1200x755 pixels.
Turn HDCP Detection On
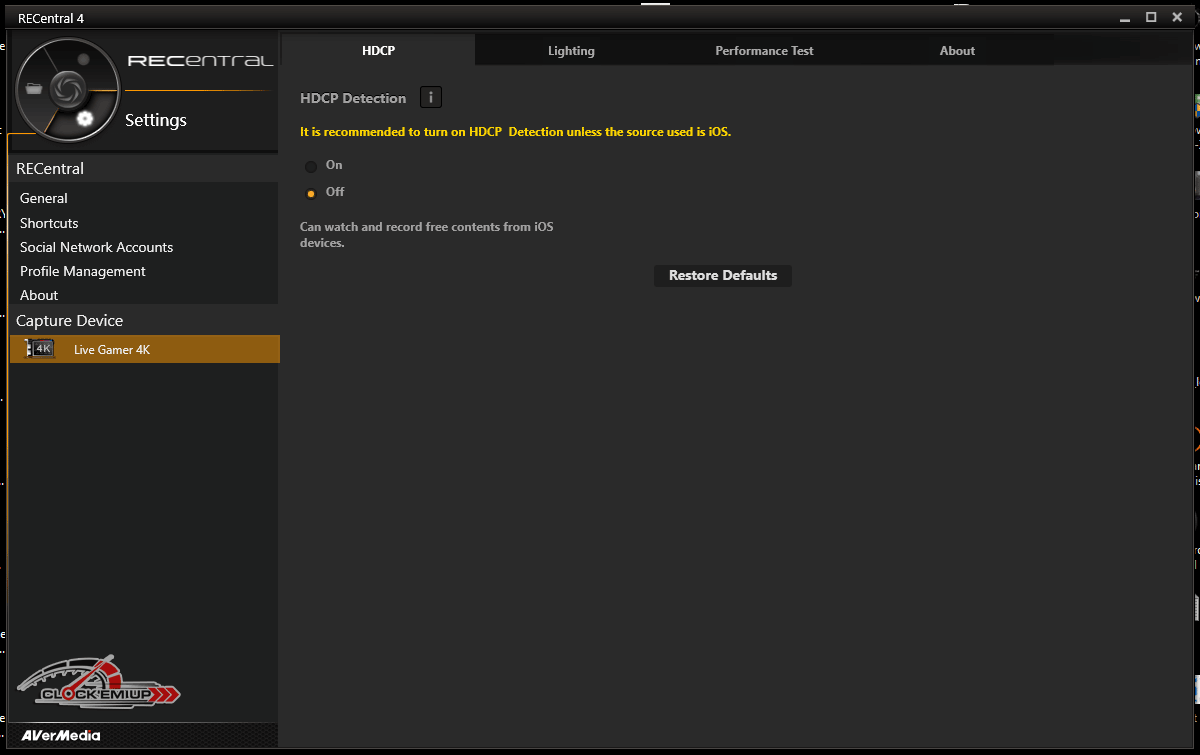coord(311,166)
